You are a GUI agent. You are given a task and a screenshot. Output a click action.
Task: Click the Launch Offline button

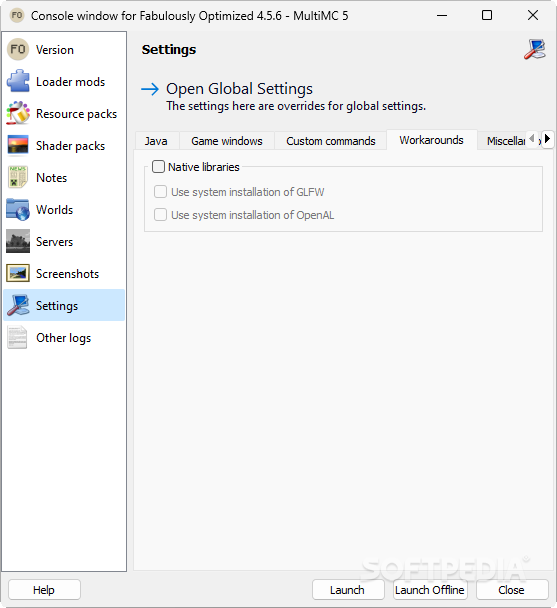(x=430, y=590)
